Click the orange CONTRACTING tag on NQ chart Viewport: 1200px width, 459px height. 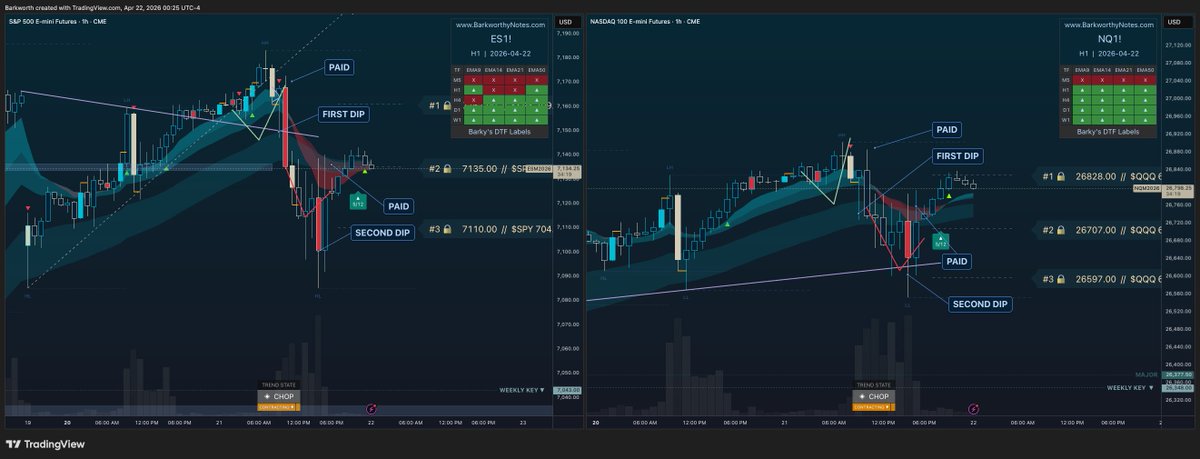point(872,407)
